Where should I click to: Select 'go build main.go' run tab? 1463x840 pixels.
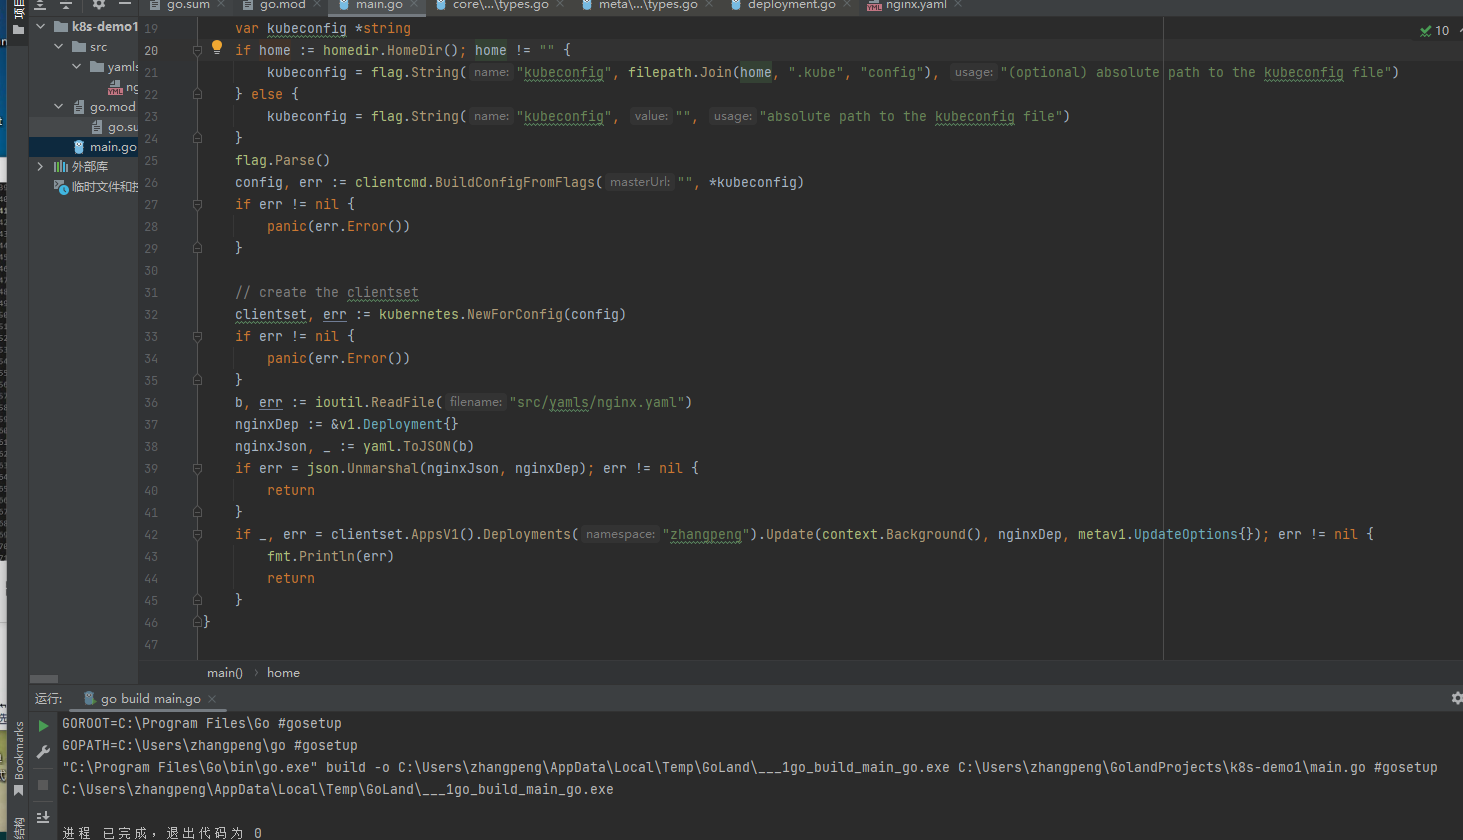tap(150, 699)
